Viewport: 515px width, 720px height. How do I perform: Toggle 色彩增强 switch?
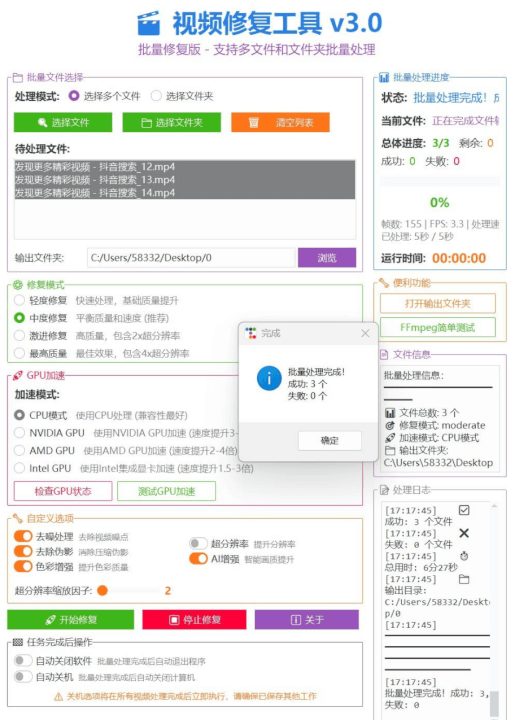pyautogui.click(x=23, y=566)
